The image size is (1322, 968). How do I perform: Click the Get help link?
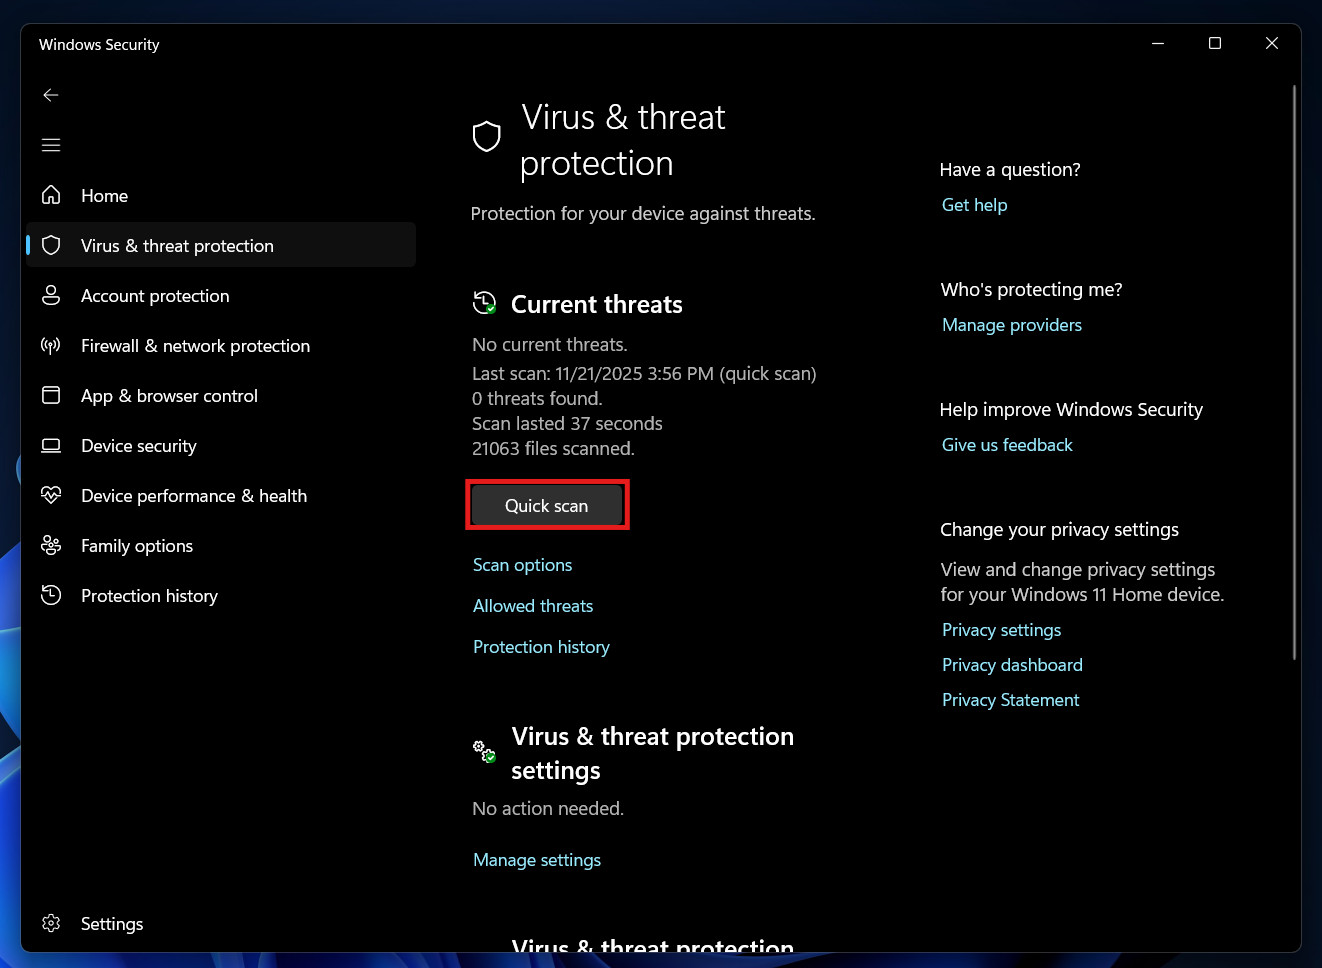pyautogui.click(x=974, y=205)
